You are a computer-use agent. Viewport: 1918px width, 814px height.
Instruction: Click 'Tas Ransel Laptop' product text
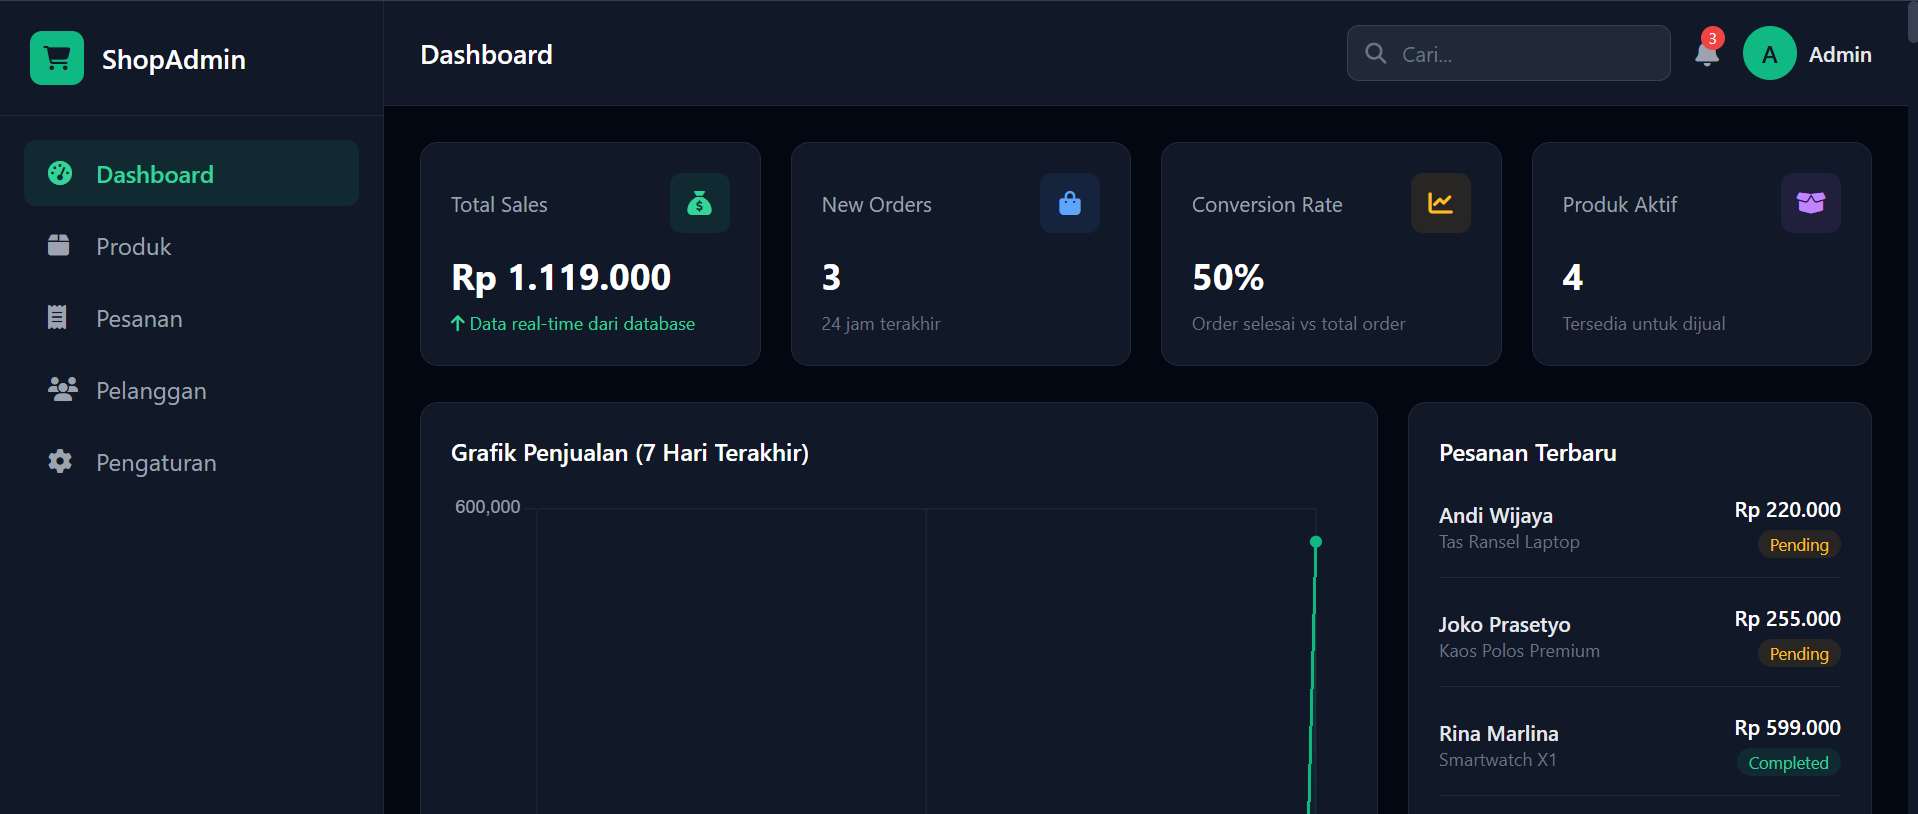[1509, 542]
